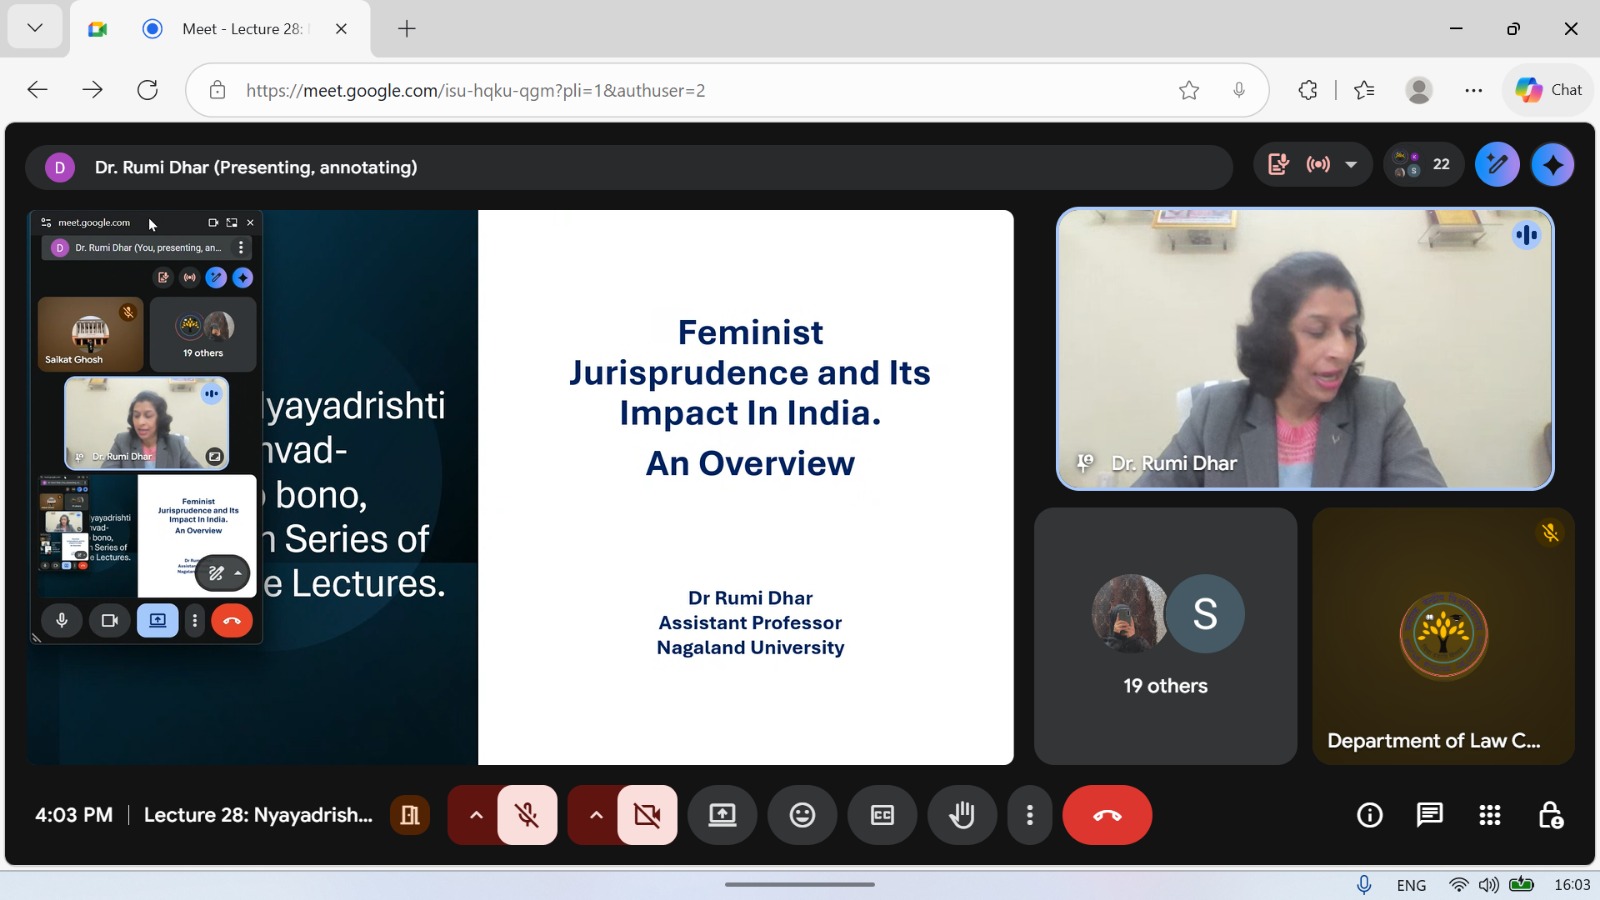Image resolution: width=1600 pixels, height=900 pixels.
Task: Open the in-call chat panel
Action: [x=1429, y=815]
